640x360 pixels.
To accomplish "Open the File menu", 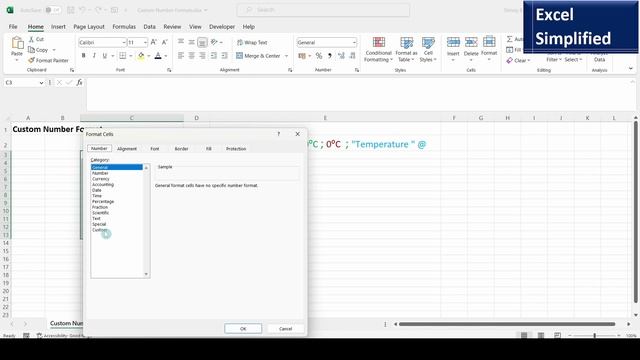I will [13, 27].
